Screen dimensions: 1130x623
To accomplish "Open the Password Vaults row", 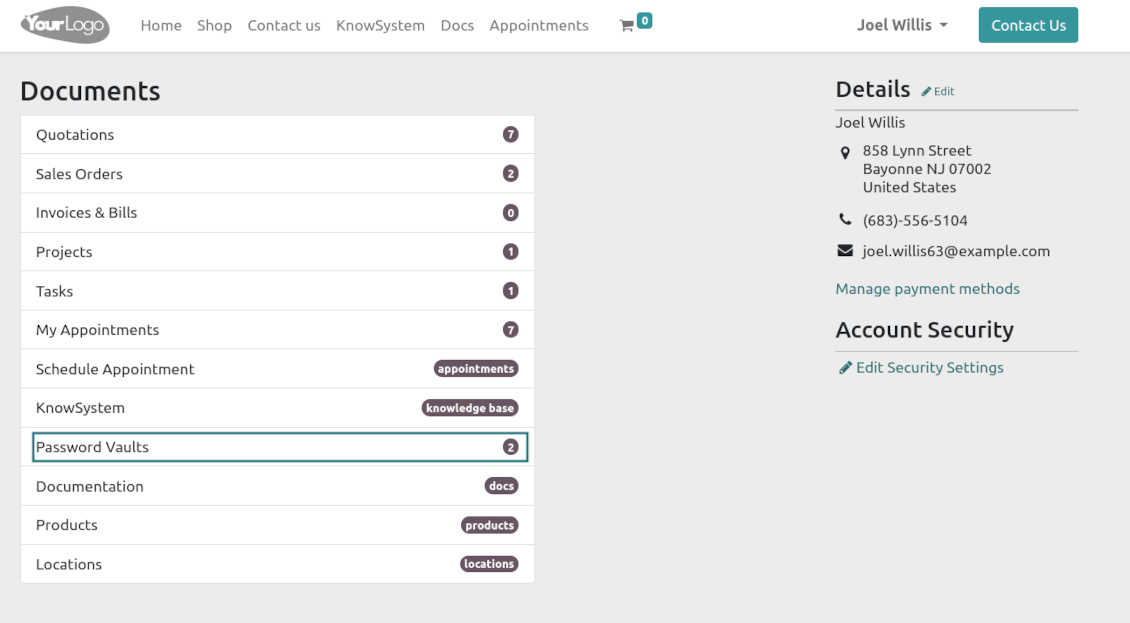I will (278, 447).
